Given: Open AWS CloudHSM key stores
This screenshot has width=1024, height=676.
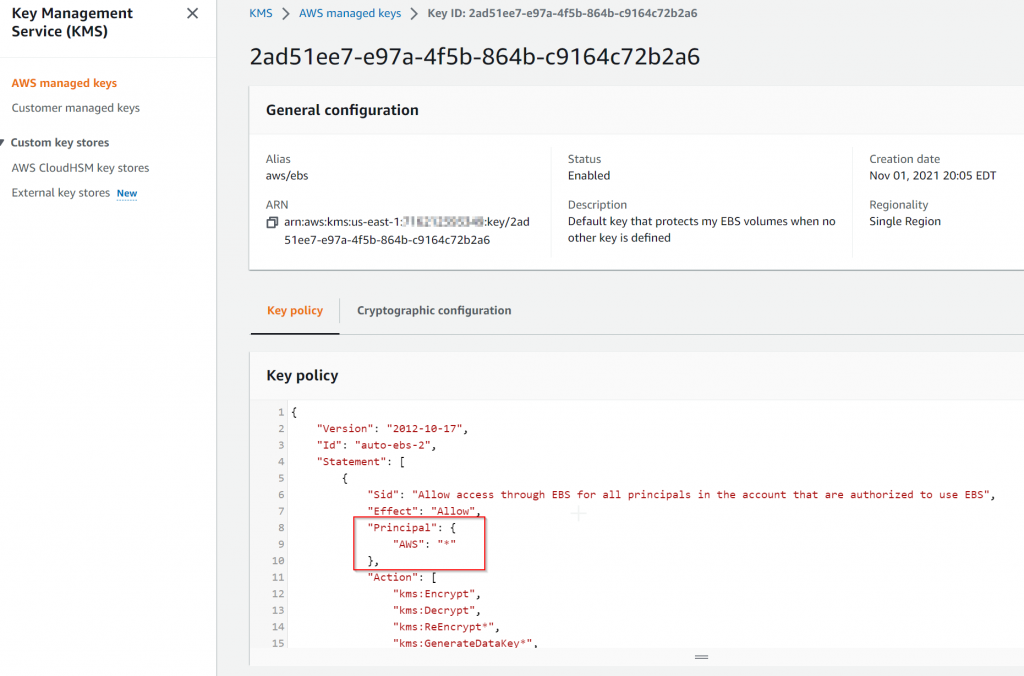Looking at the screenshot, I should click(x=80, y=168).
